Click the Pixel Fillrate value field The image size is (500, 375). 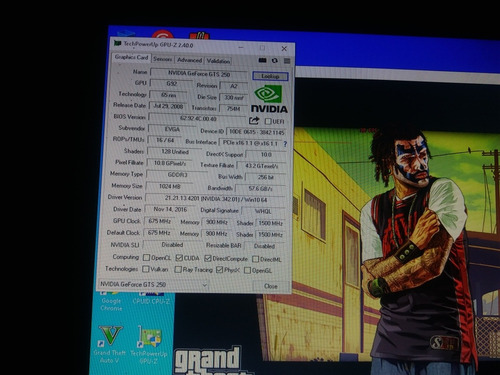[170, 163]
